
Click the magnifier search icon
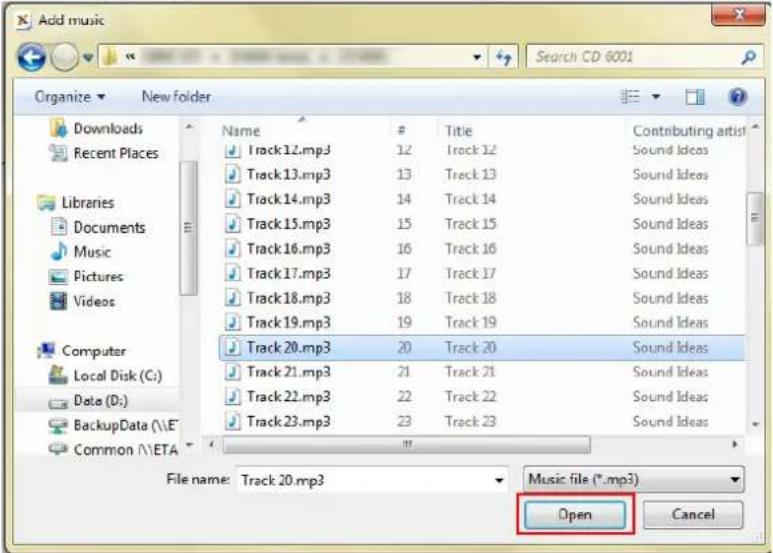pos(748,58)
